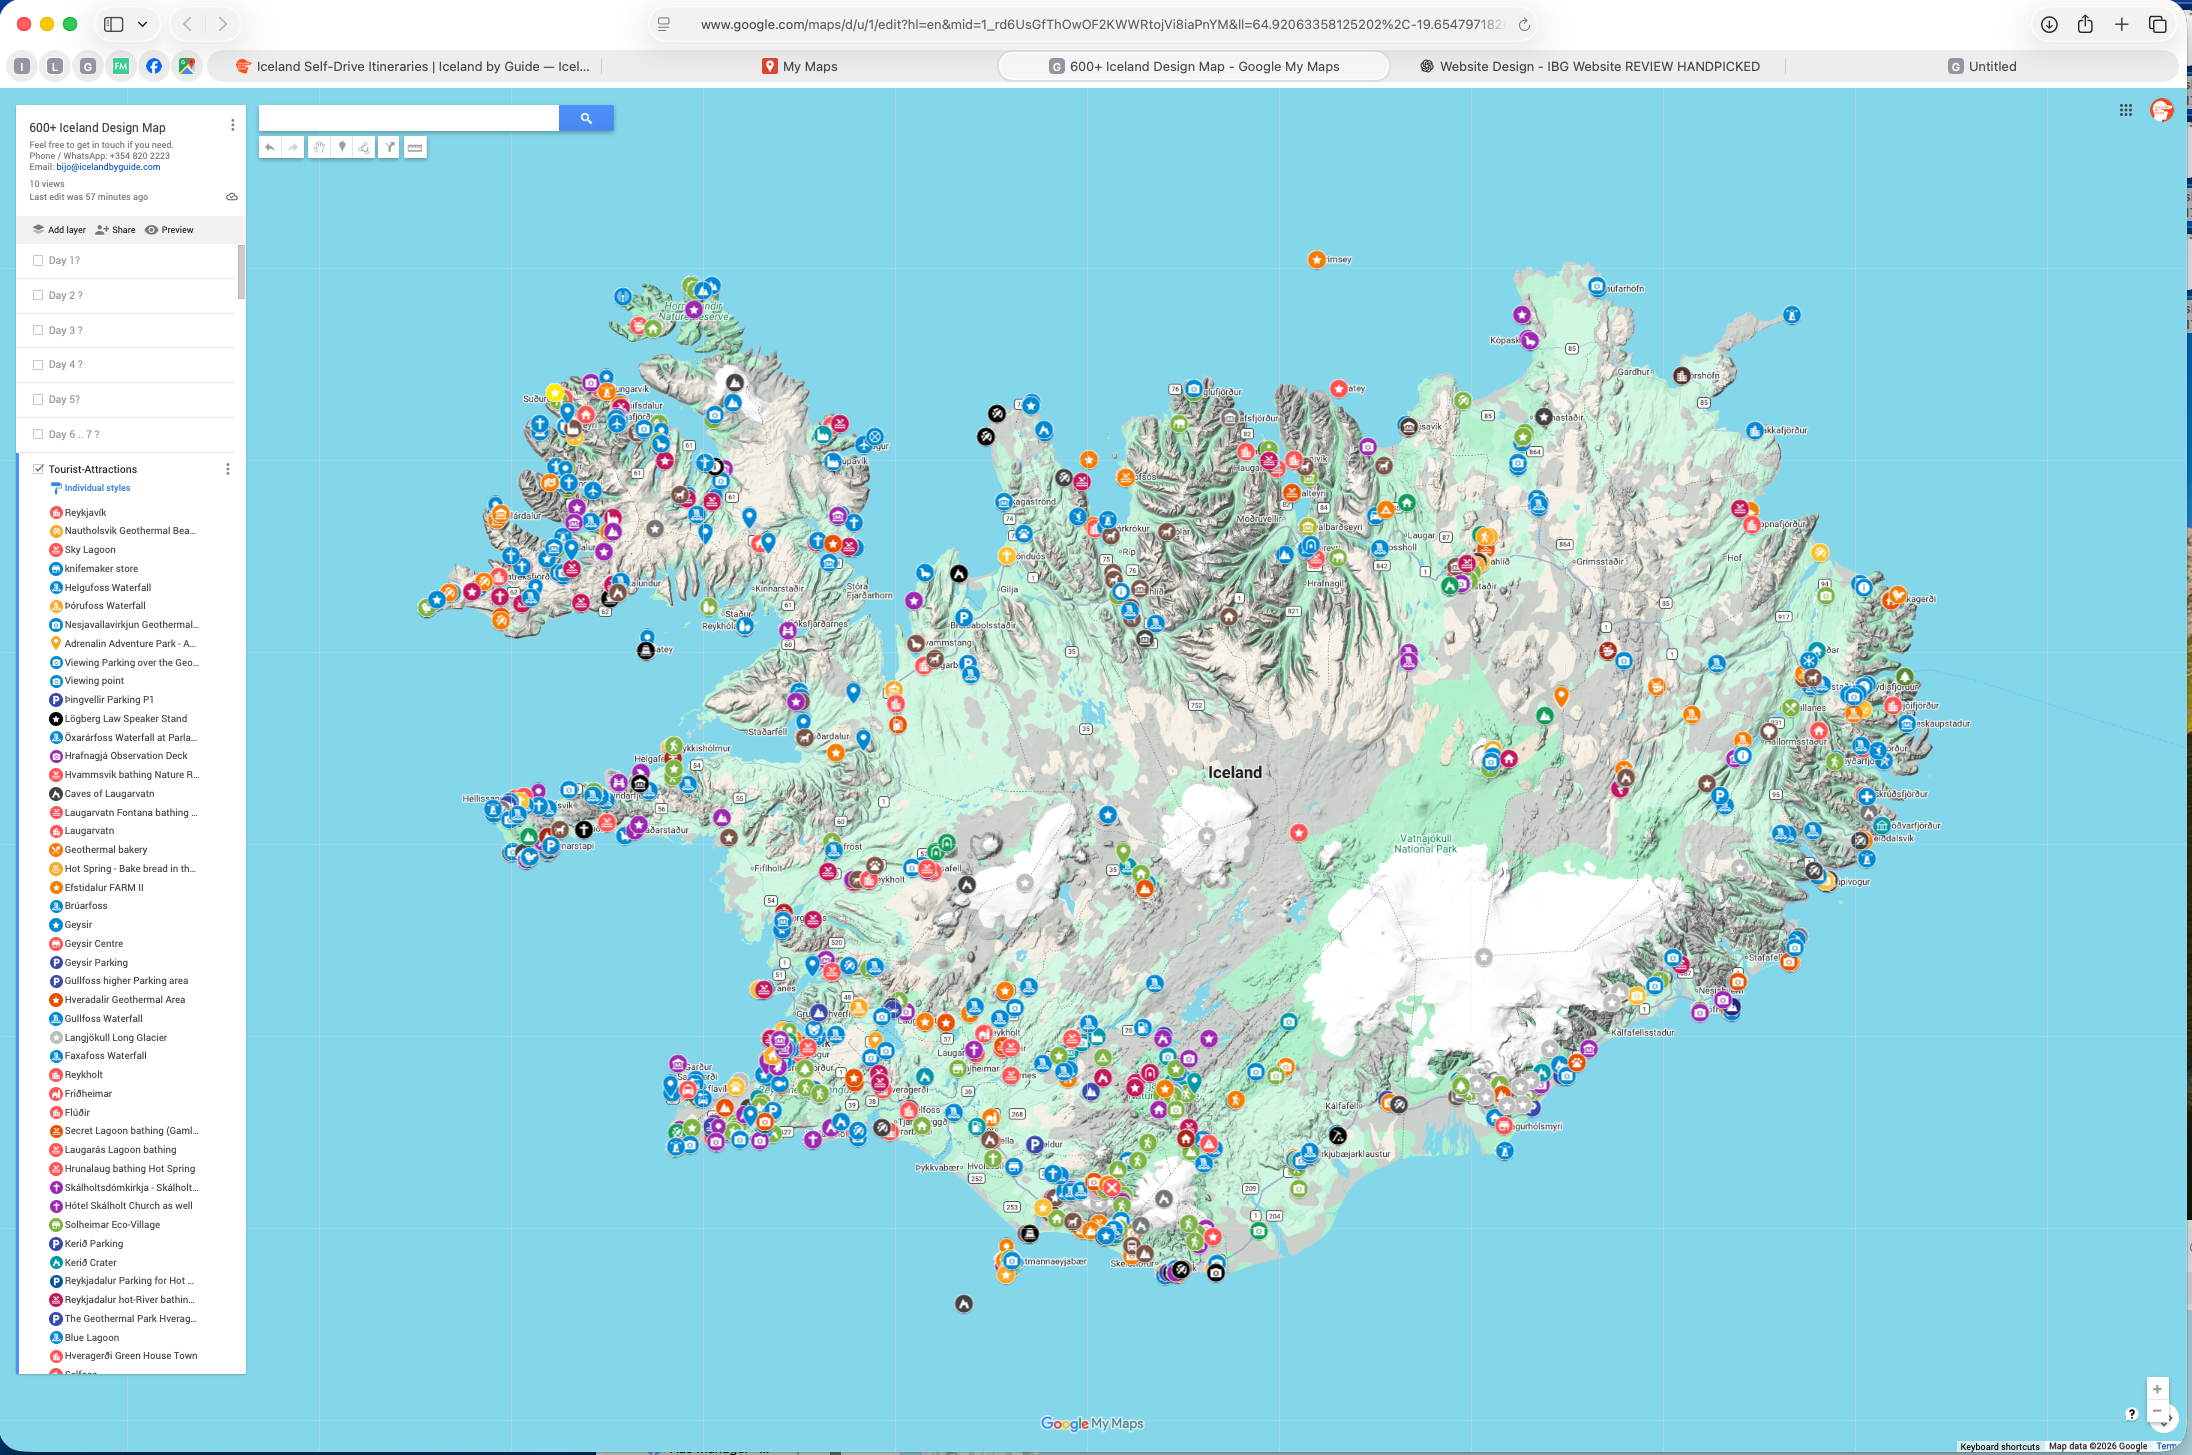Click the Keyboard shortcuts link
2192x1455 pixels.
coord(1999,1446)
